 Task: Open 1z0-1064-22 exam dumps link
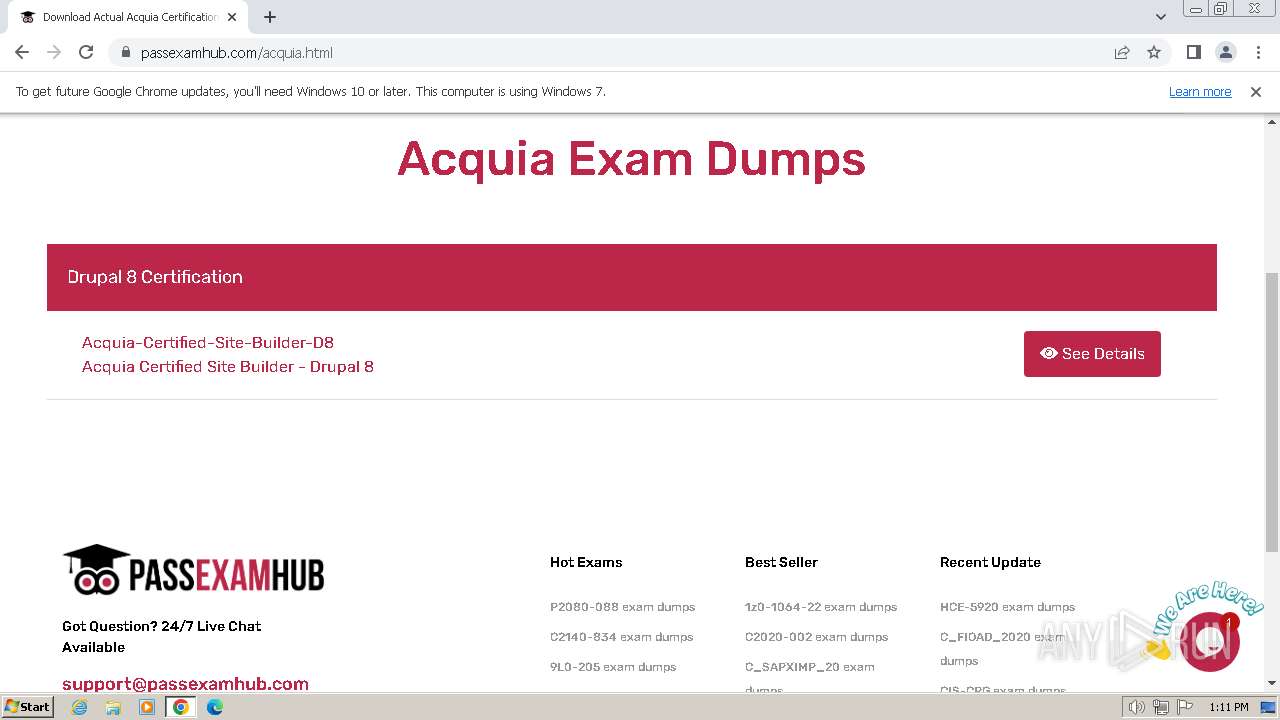(x=821, y=607)
